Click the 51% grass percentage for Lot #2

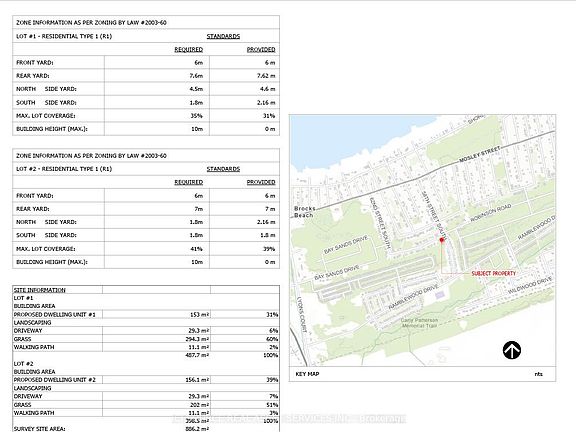tap(272, 404)
